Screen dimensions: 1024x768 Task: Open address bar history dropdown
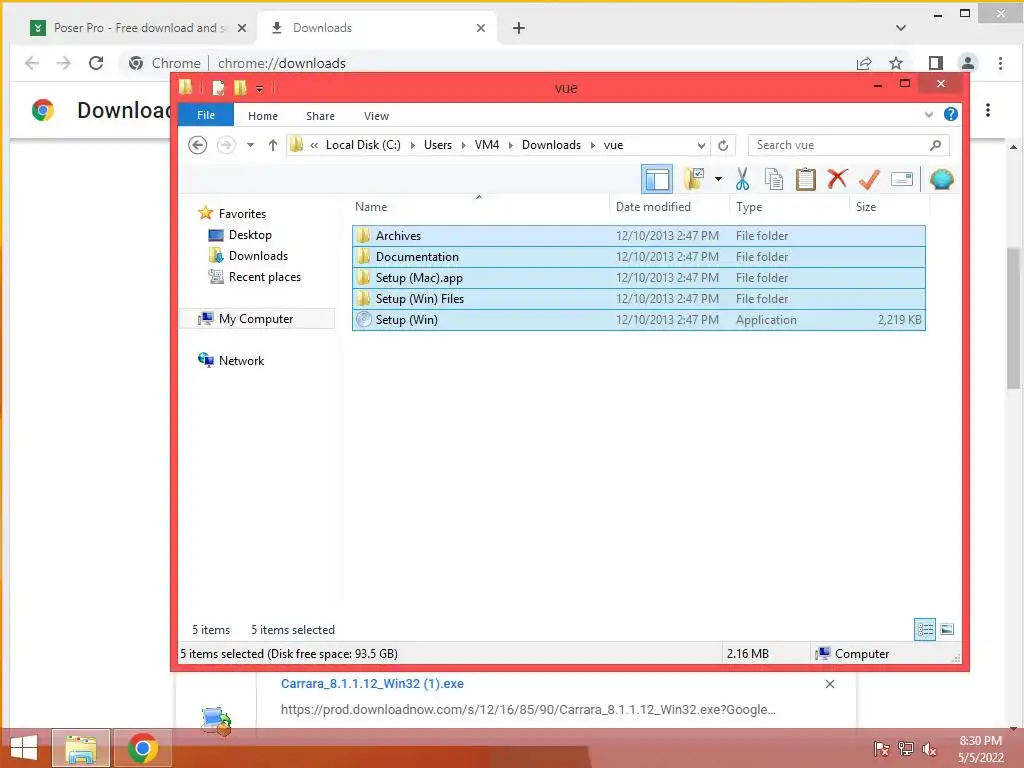click(x=701, y=145)
